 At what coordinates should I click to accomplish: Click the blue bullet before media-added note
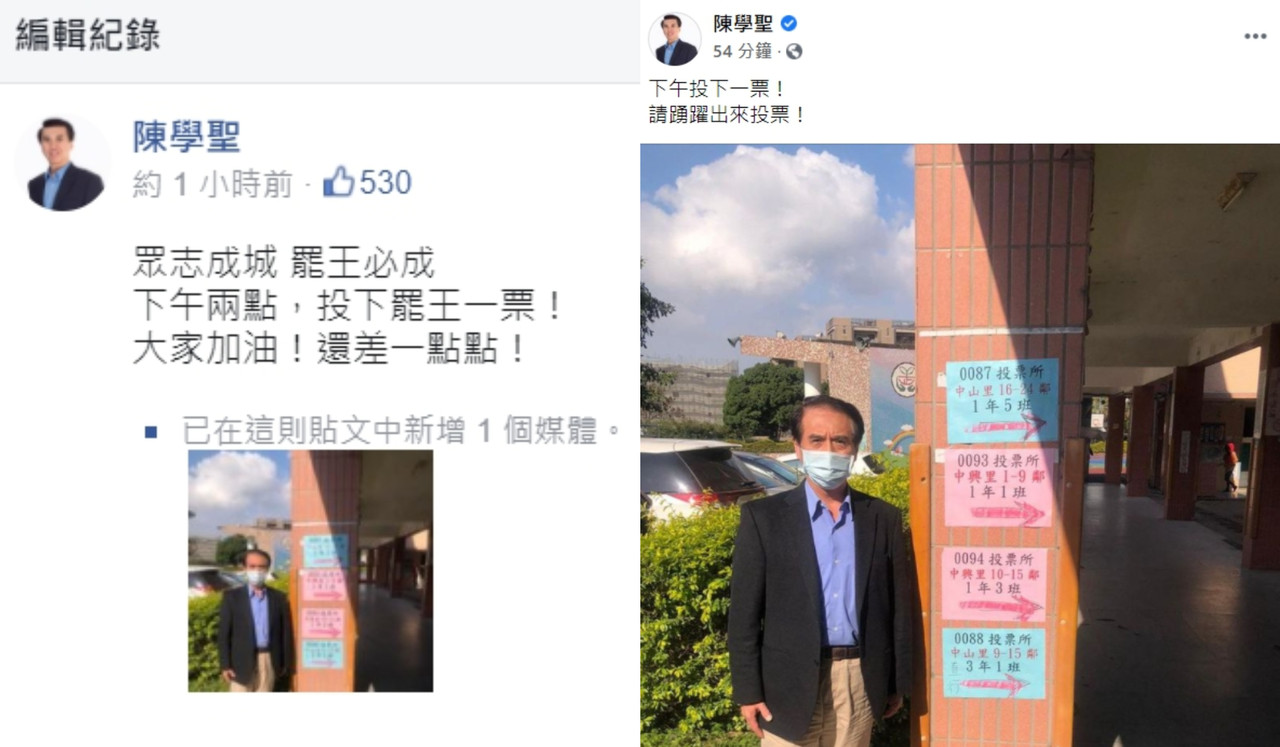pyautogui.click(x=151, y=432)
